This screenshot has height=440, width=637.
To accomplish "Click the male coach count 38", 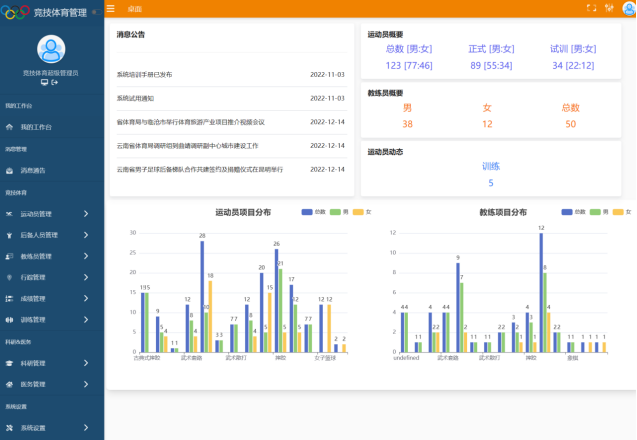I will tap(407, 124).
